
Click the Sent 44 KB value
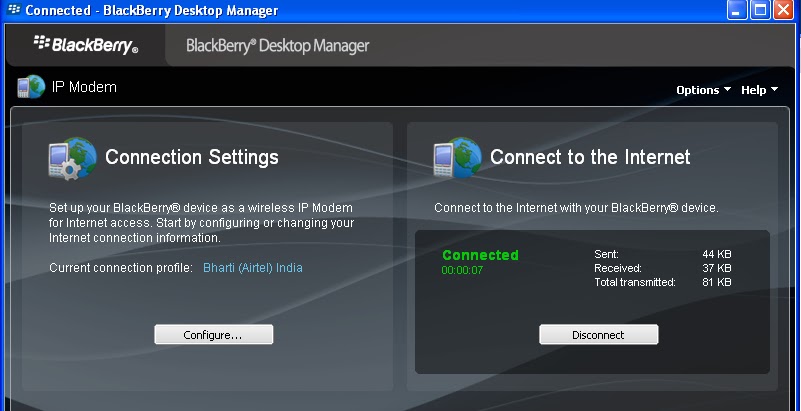(717, 254)
